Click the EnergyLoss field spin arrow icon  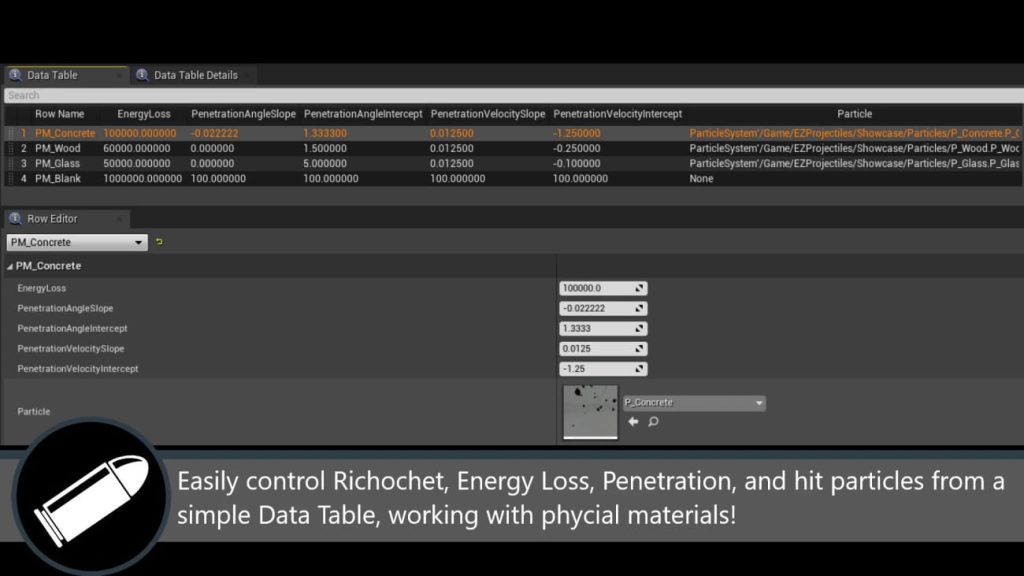(x=639, y=289)
